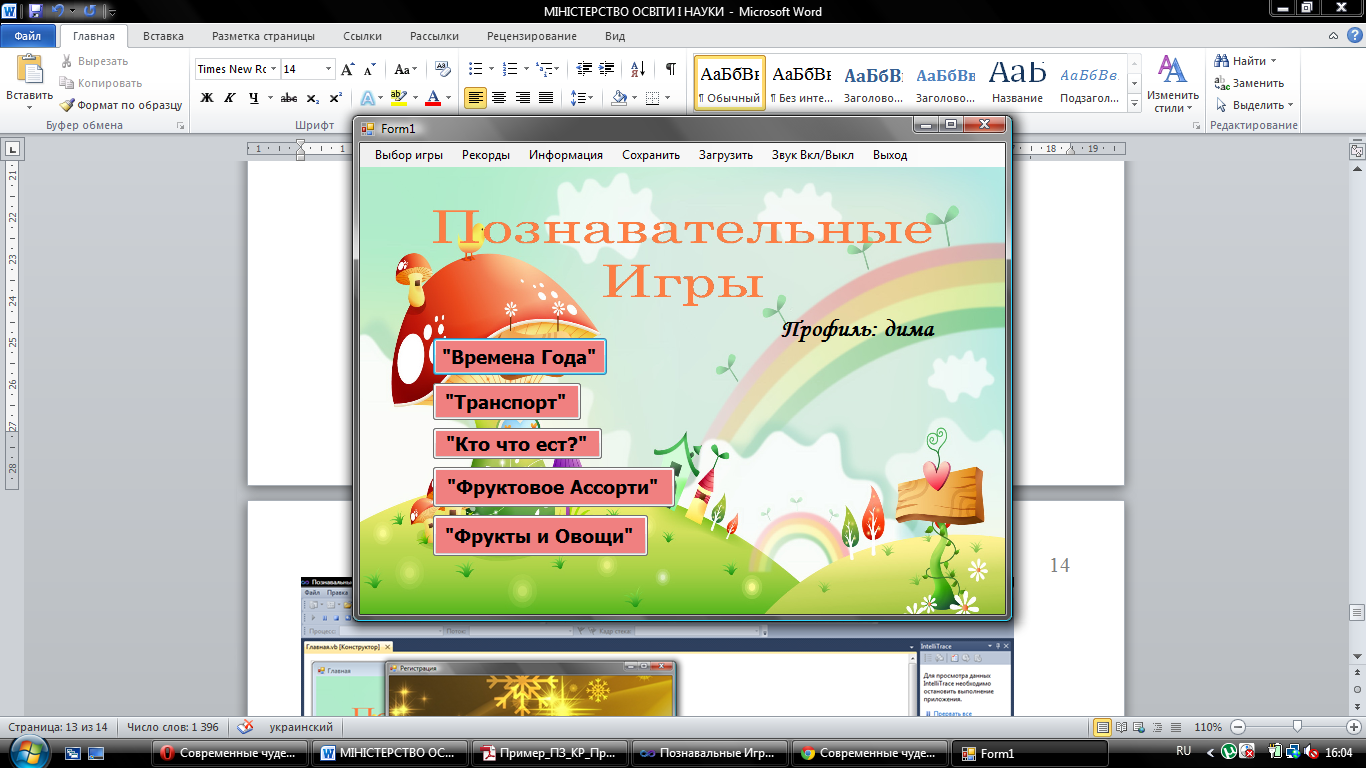The width and height of the screenshot is (1366, 768).
Task: Click the Word zoom slider handle
Action: pos(1297,727)
